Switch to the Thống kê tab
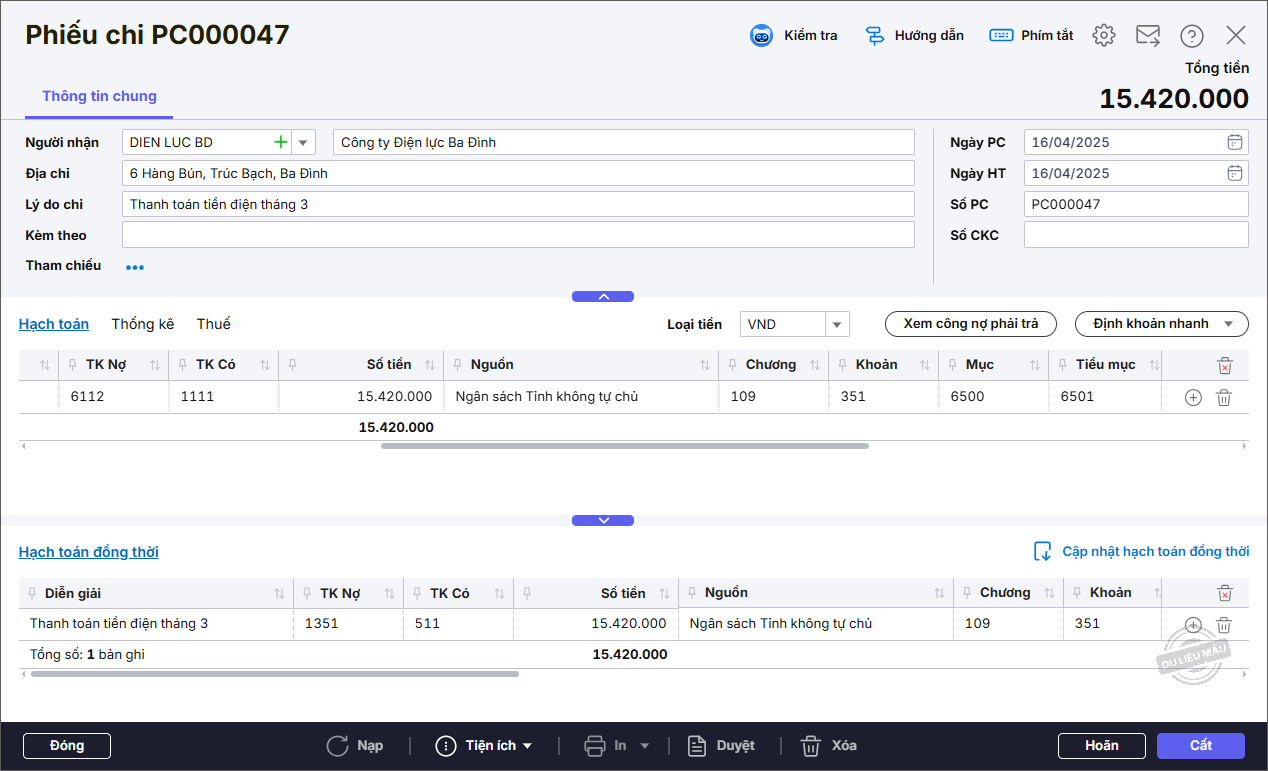The width and height of the screenshot is (1268, 771). pyautogui.click(x=142, y=324)
